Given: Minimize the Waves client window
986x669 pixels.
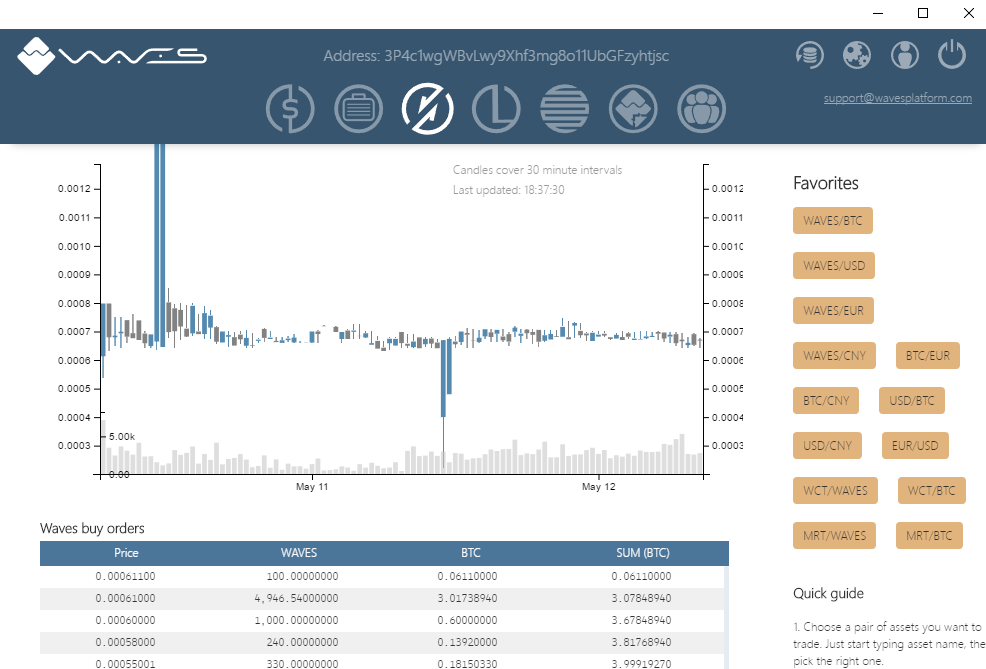Looking at the screenshot, I should [878, 13].
